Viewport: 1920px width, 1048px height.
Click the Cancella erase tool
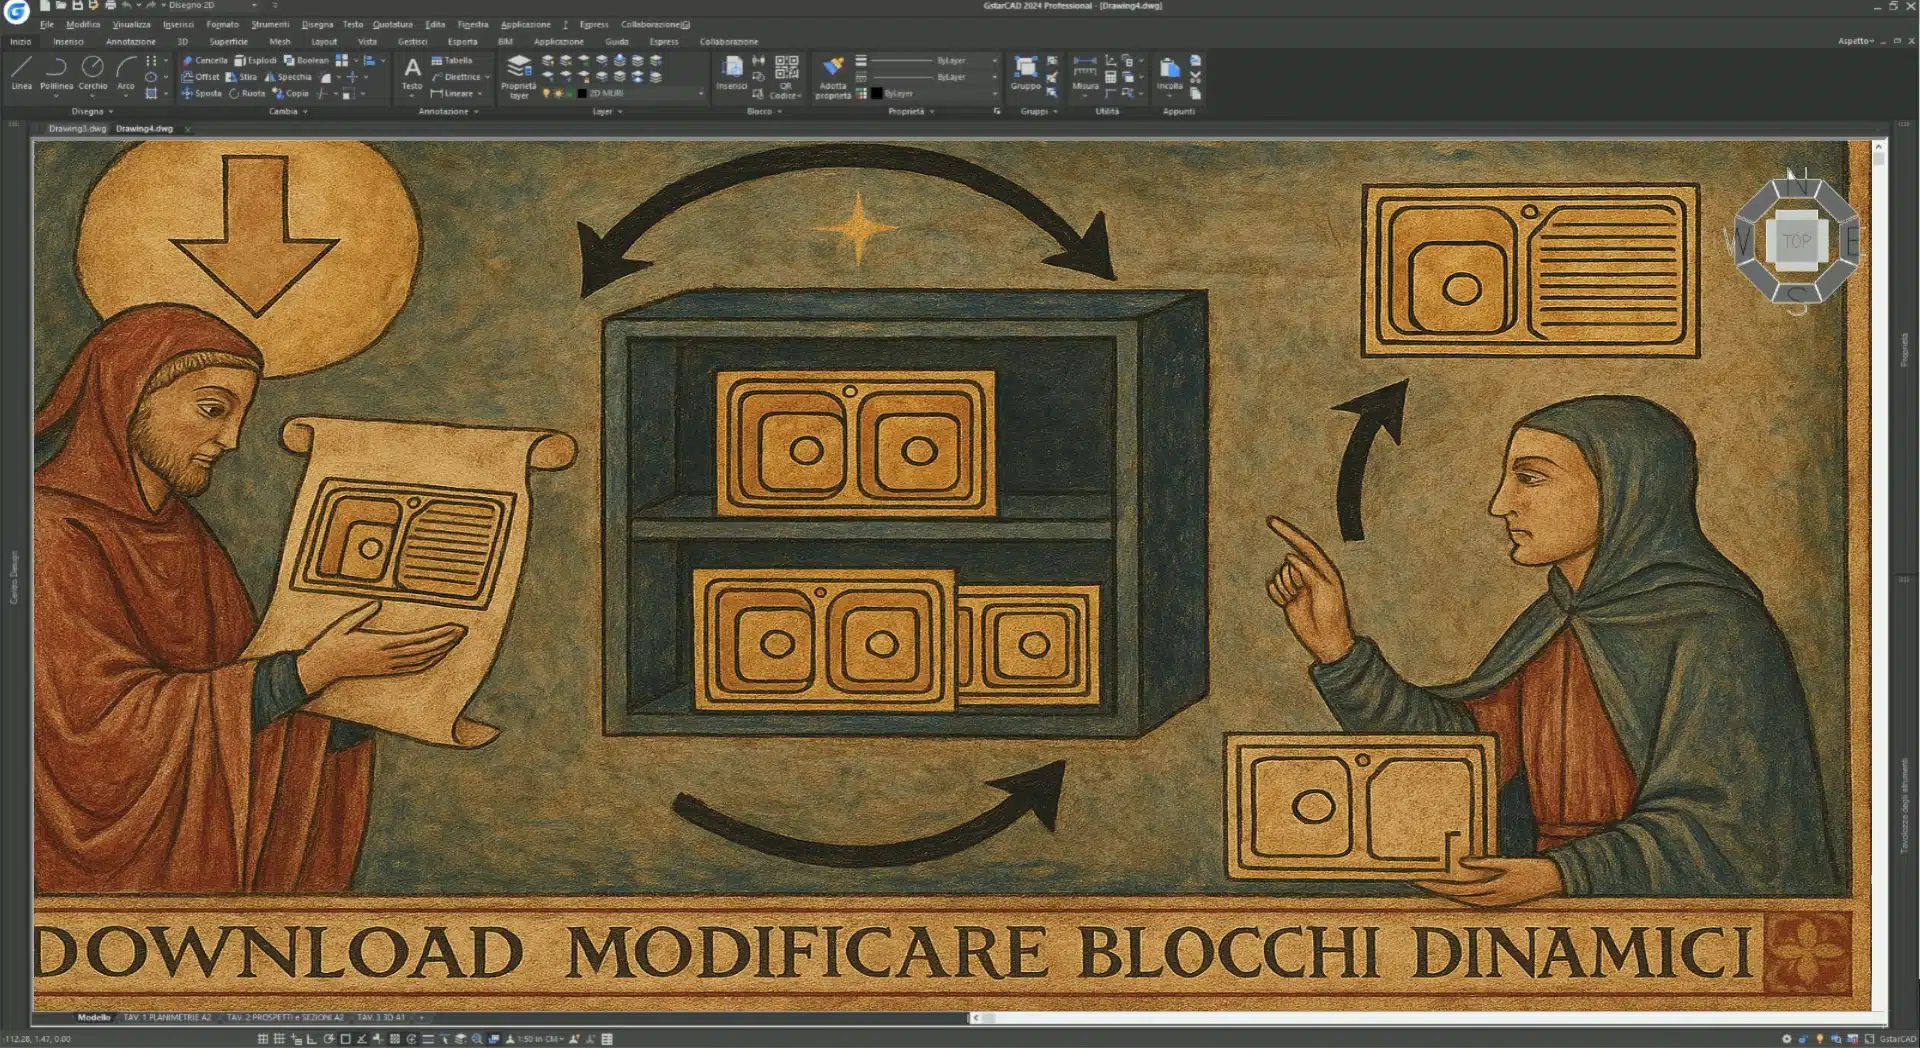click(205, 60)
